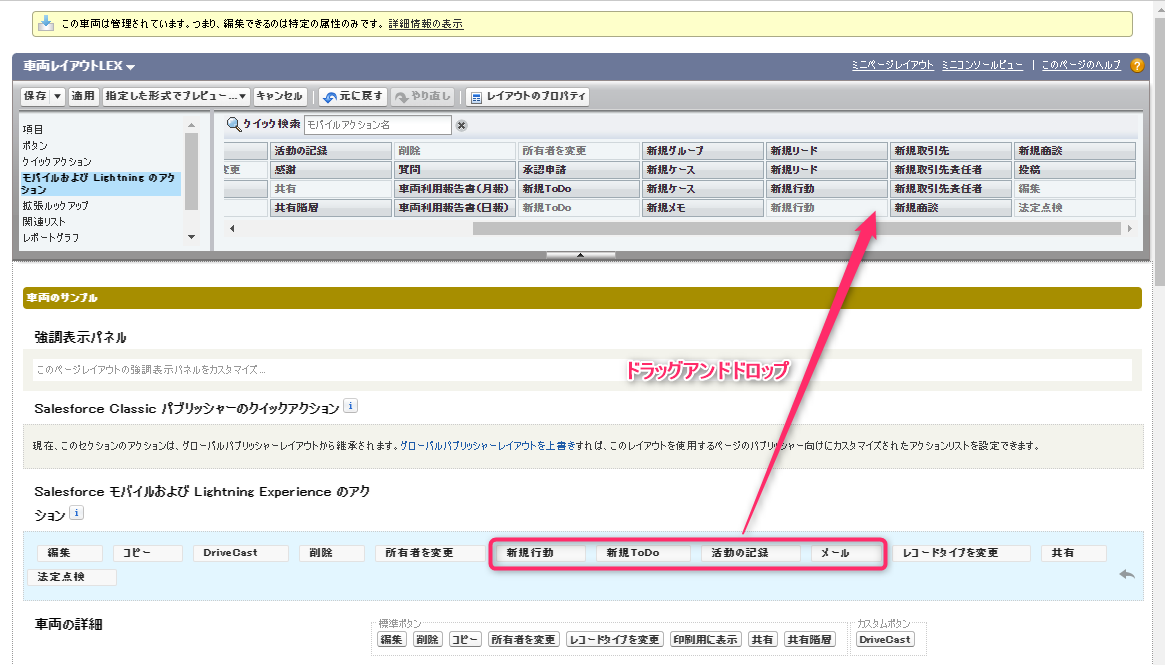Viewport: 1165px width, 665px height.
Task: Click the 元に戻す undo button
Action: pos(353,97)
